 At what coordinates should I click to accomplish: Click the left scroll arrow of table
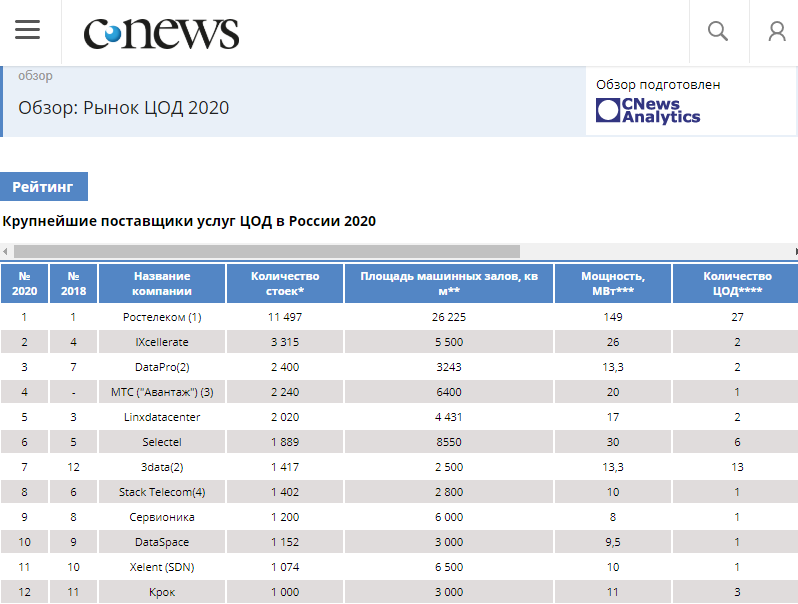click(5, 251)
